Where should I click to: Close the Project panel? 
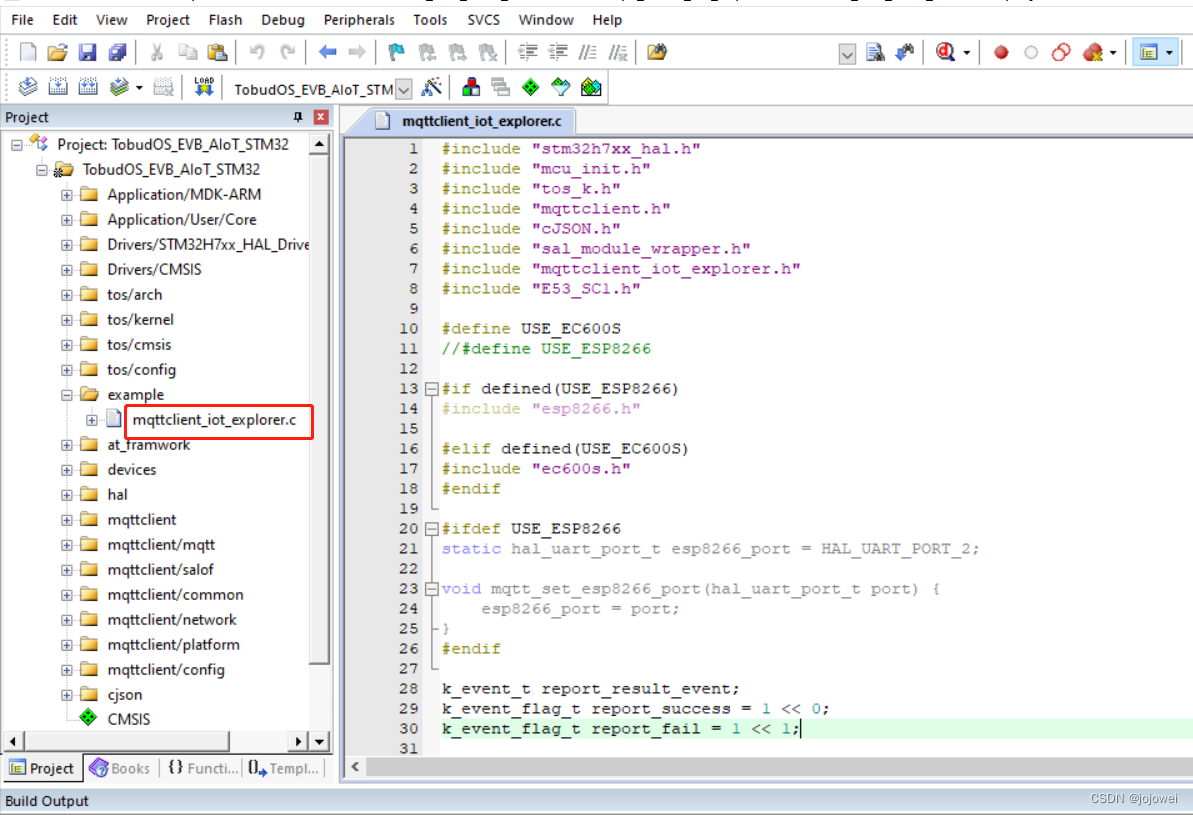[321, 117]
